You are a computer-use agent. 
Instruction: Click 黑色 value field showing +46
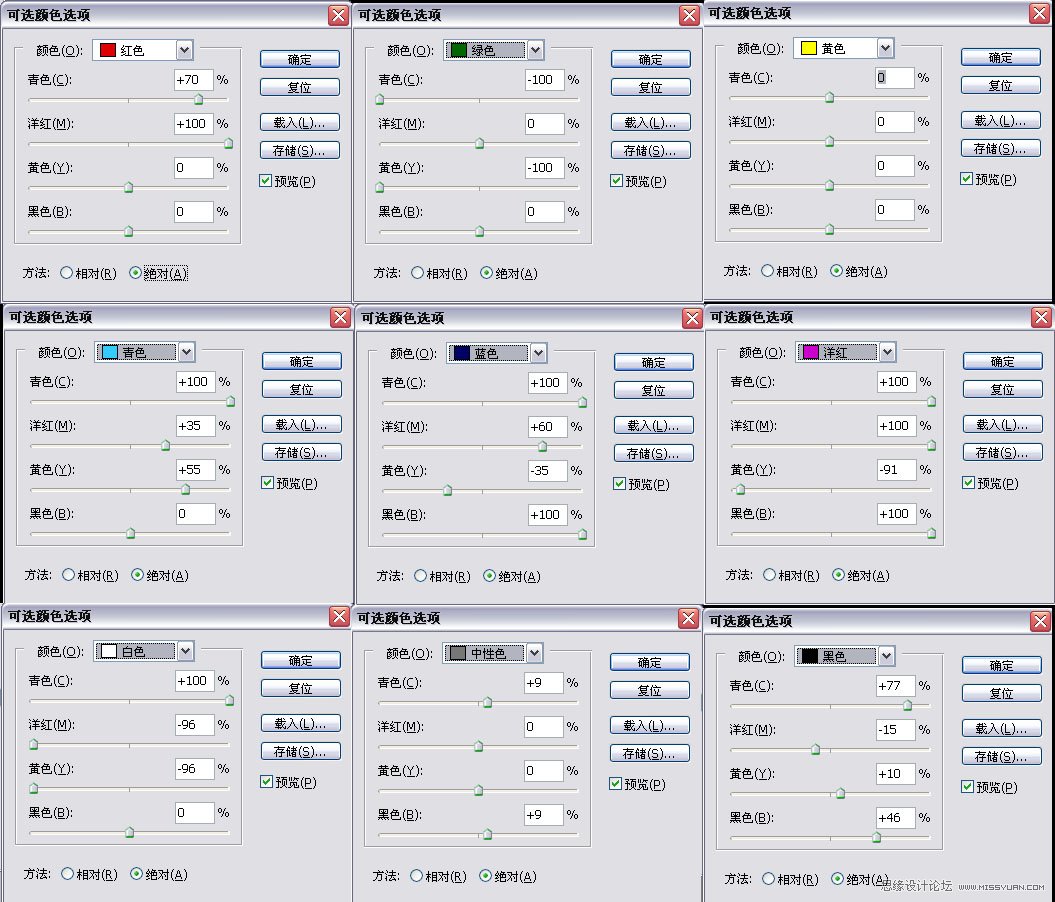coord(896,817)
